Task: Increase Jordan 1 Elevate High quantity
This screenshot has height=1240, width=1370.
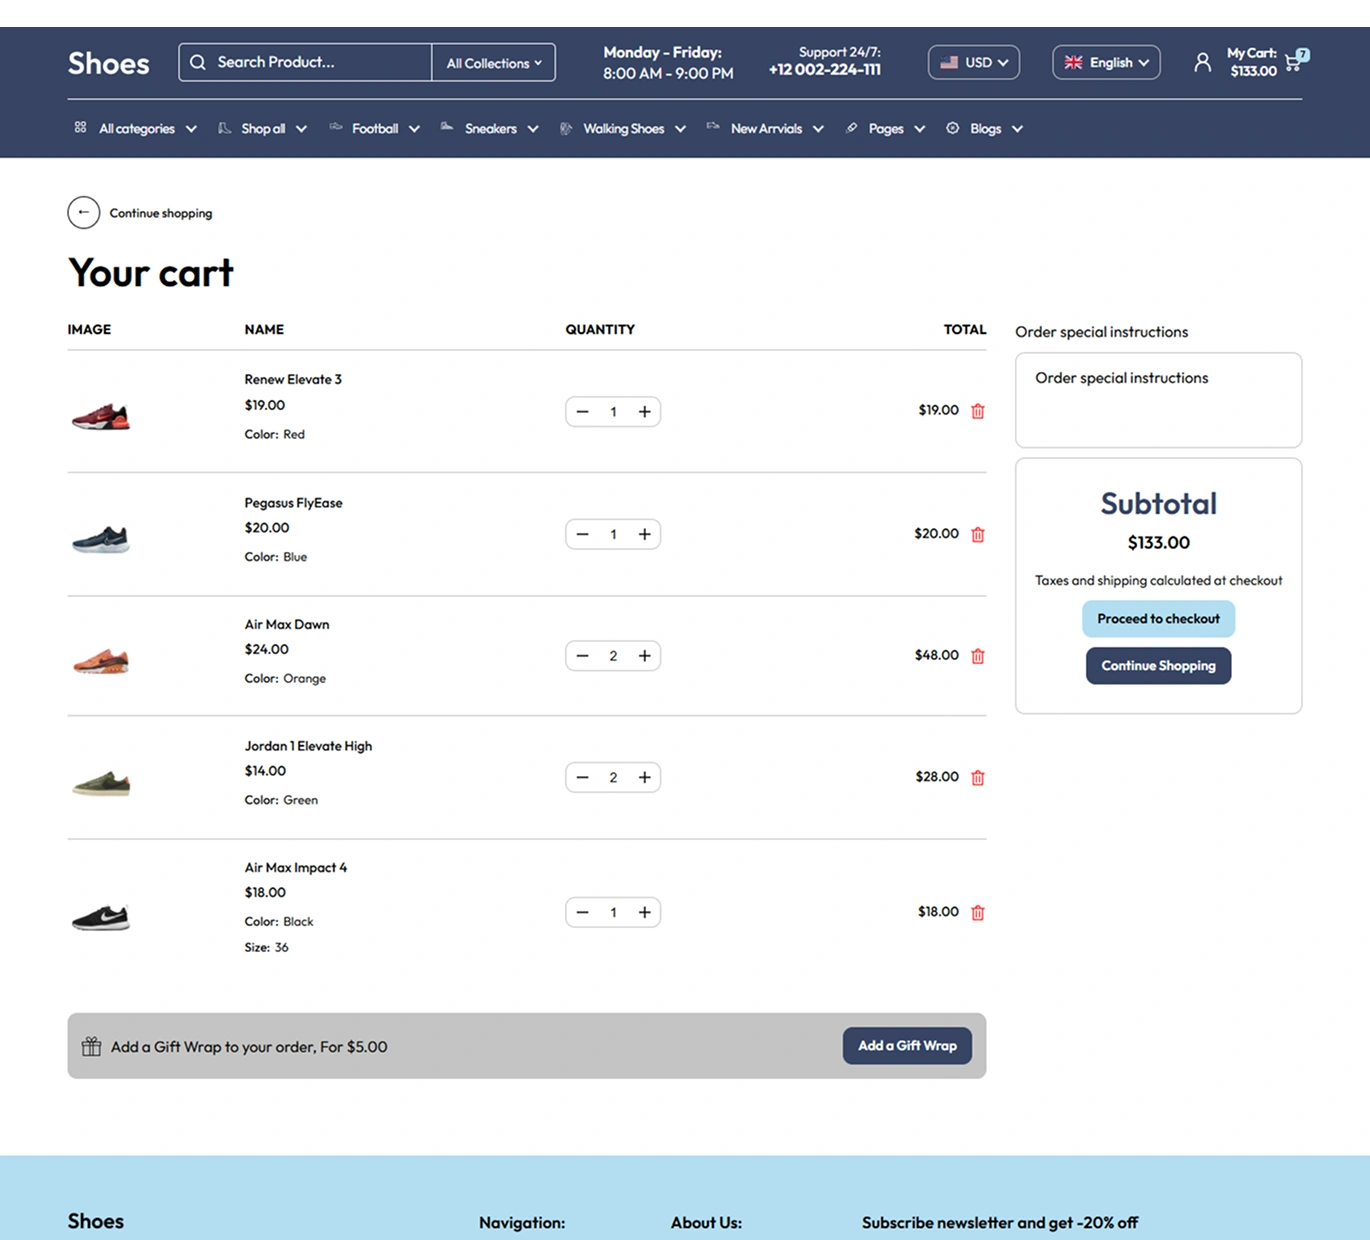Action: coord(645,777)
